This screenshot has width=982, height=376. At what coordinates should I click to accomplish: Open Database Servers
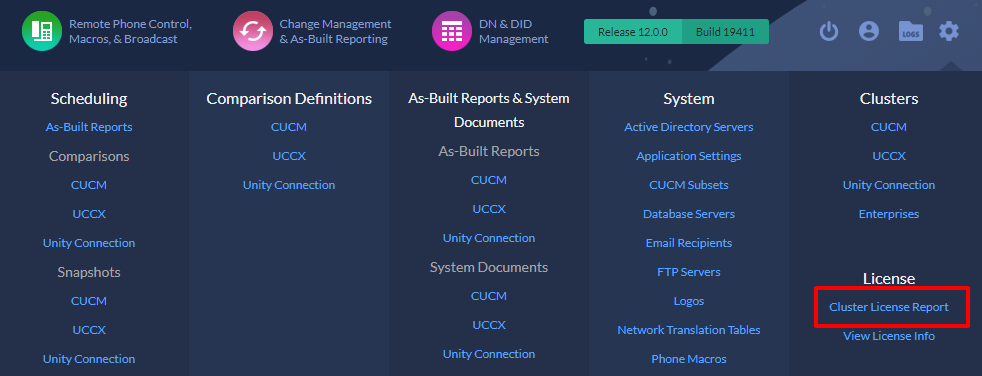click(689, 214)
